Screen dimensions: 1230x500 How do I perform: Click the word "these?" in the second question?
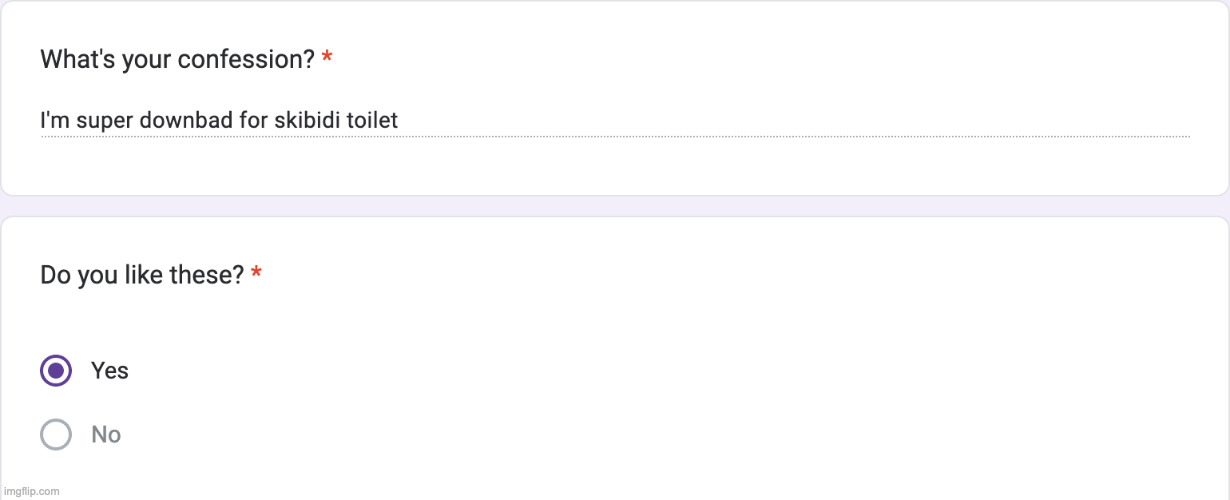tap(209, 275)
